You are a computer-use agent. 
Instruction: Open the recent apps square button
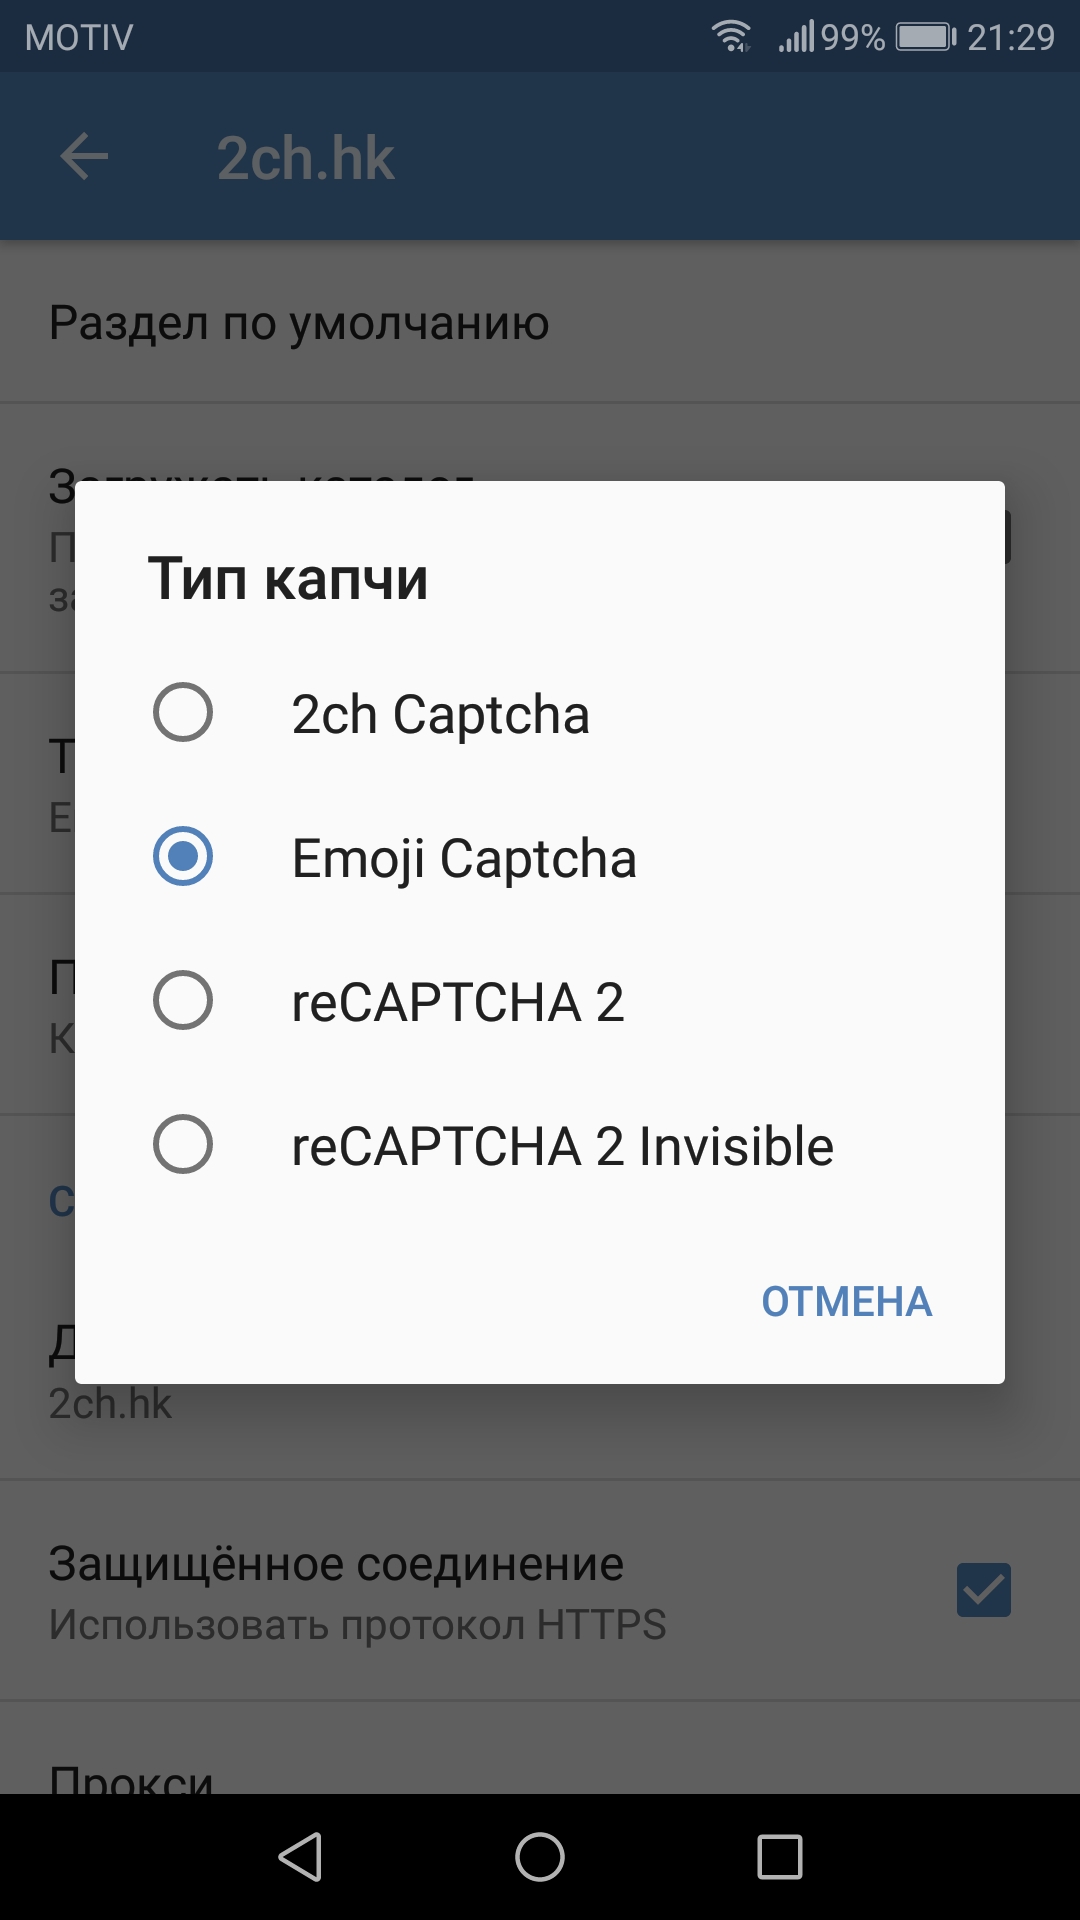(x=780, y=1857)
